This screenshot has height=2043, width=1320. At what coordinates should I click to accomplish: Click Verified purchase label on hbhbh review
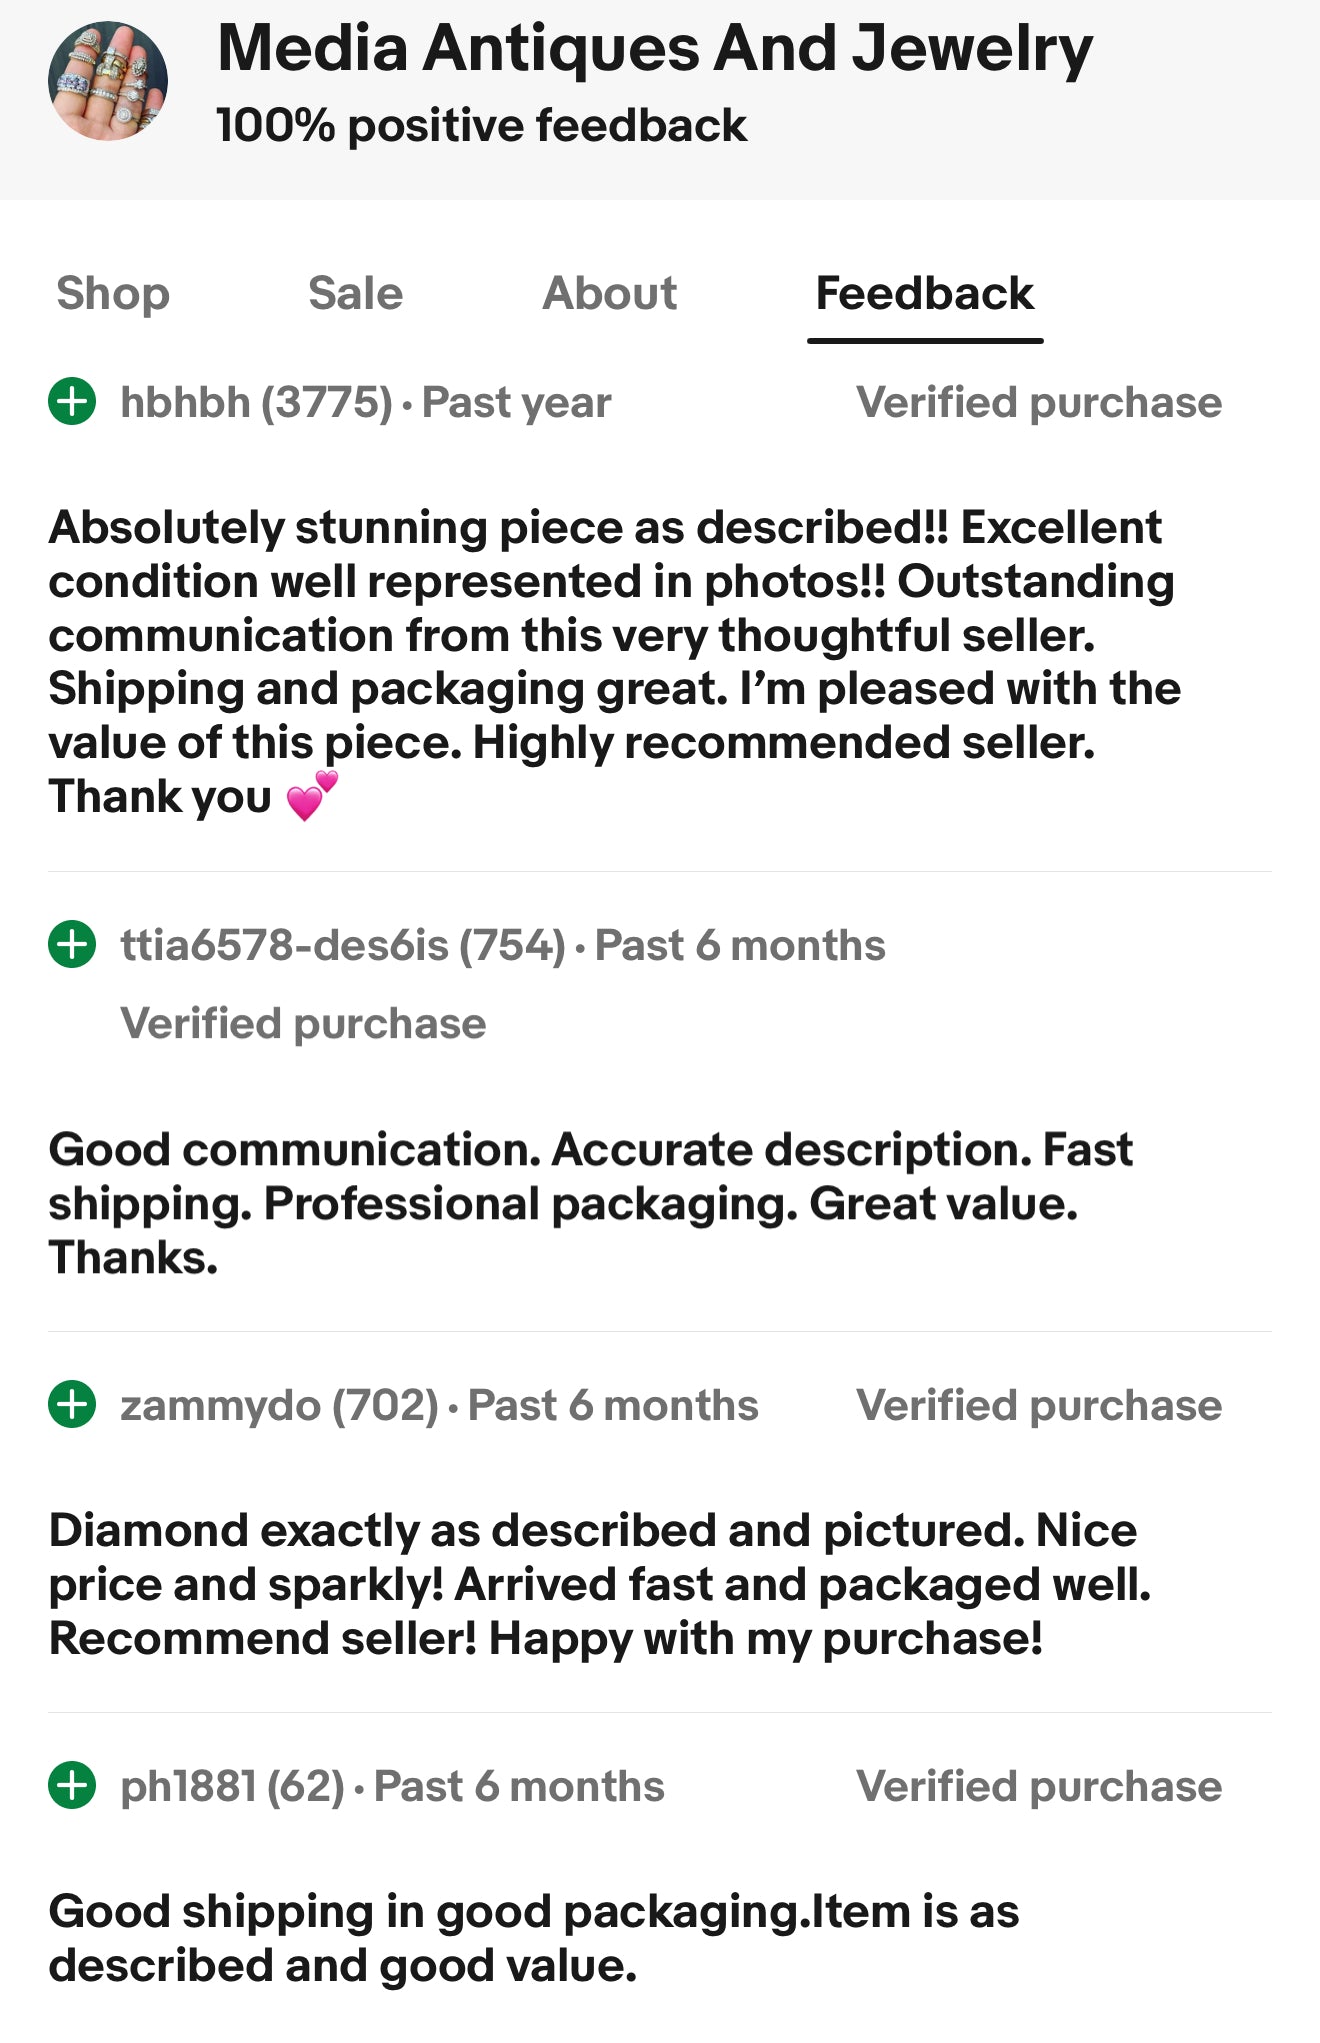(x=1038, y=403)
